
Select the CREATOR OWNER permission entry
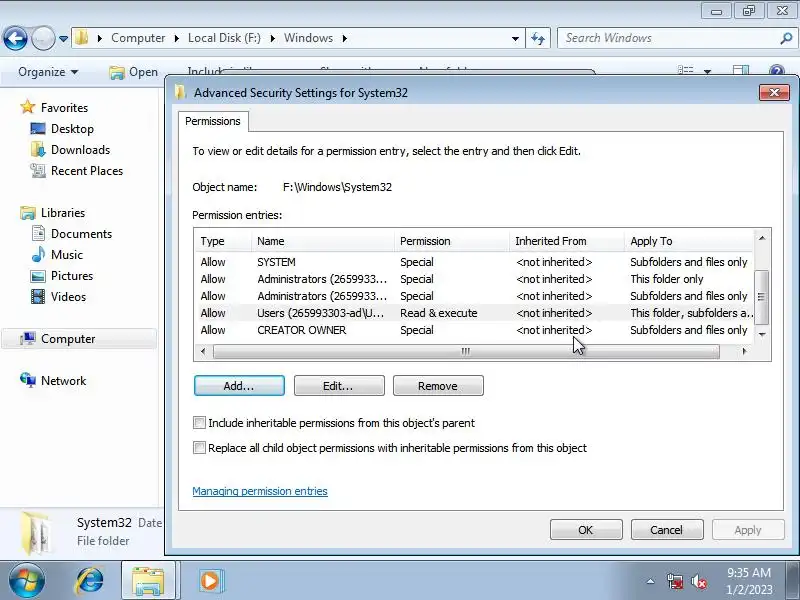pyautogui.click(x=474, y=330)
